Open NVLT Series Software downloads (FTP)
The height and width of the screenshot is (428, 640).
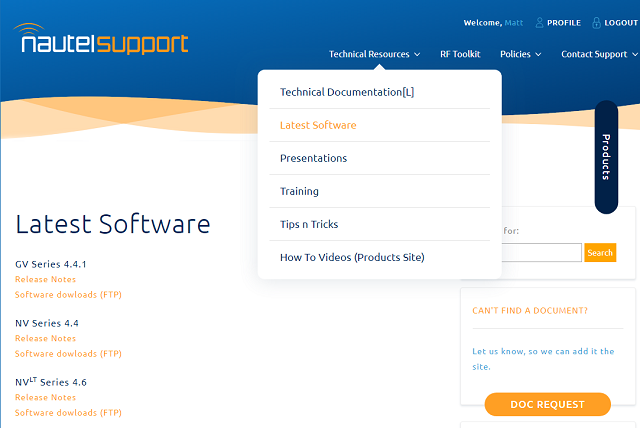[69, 412]
